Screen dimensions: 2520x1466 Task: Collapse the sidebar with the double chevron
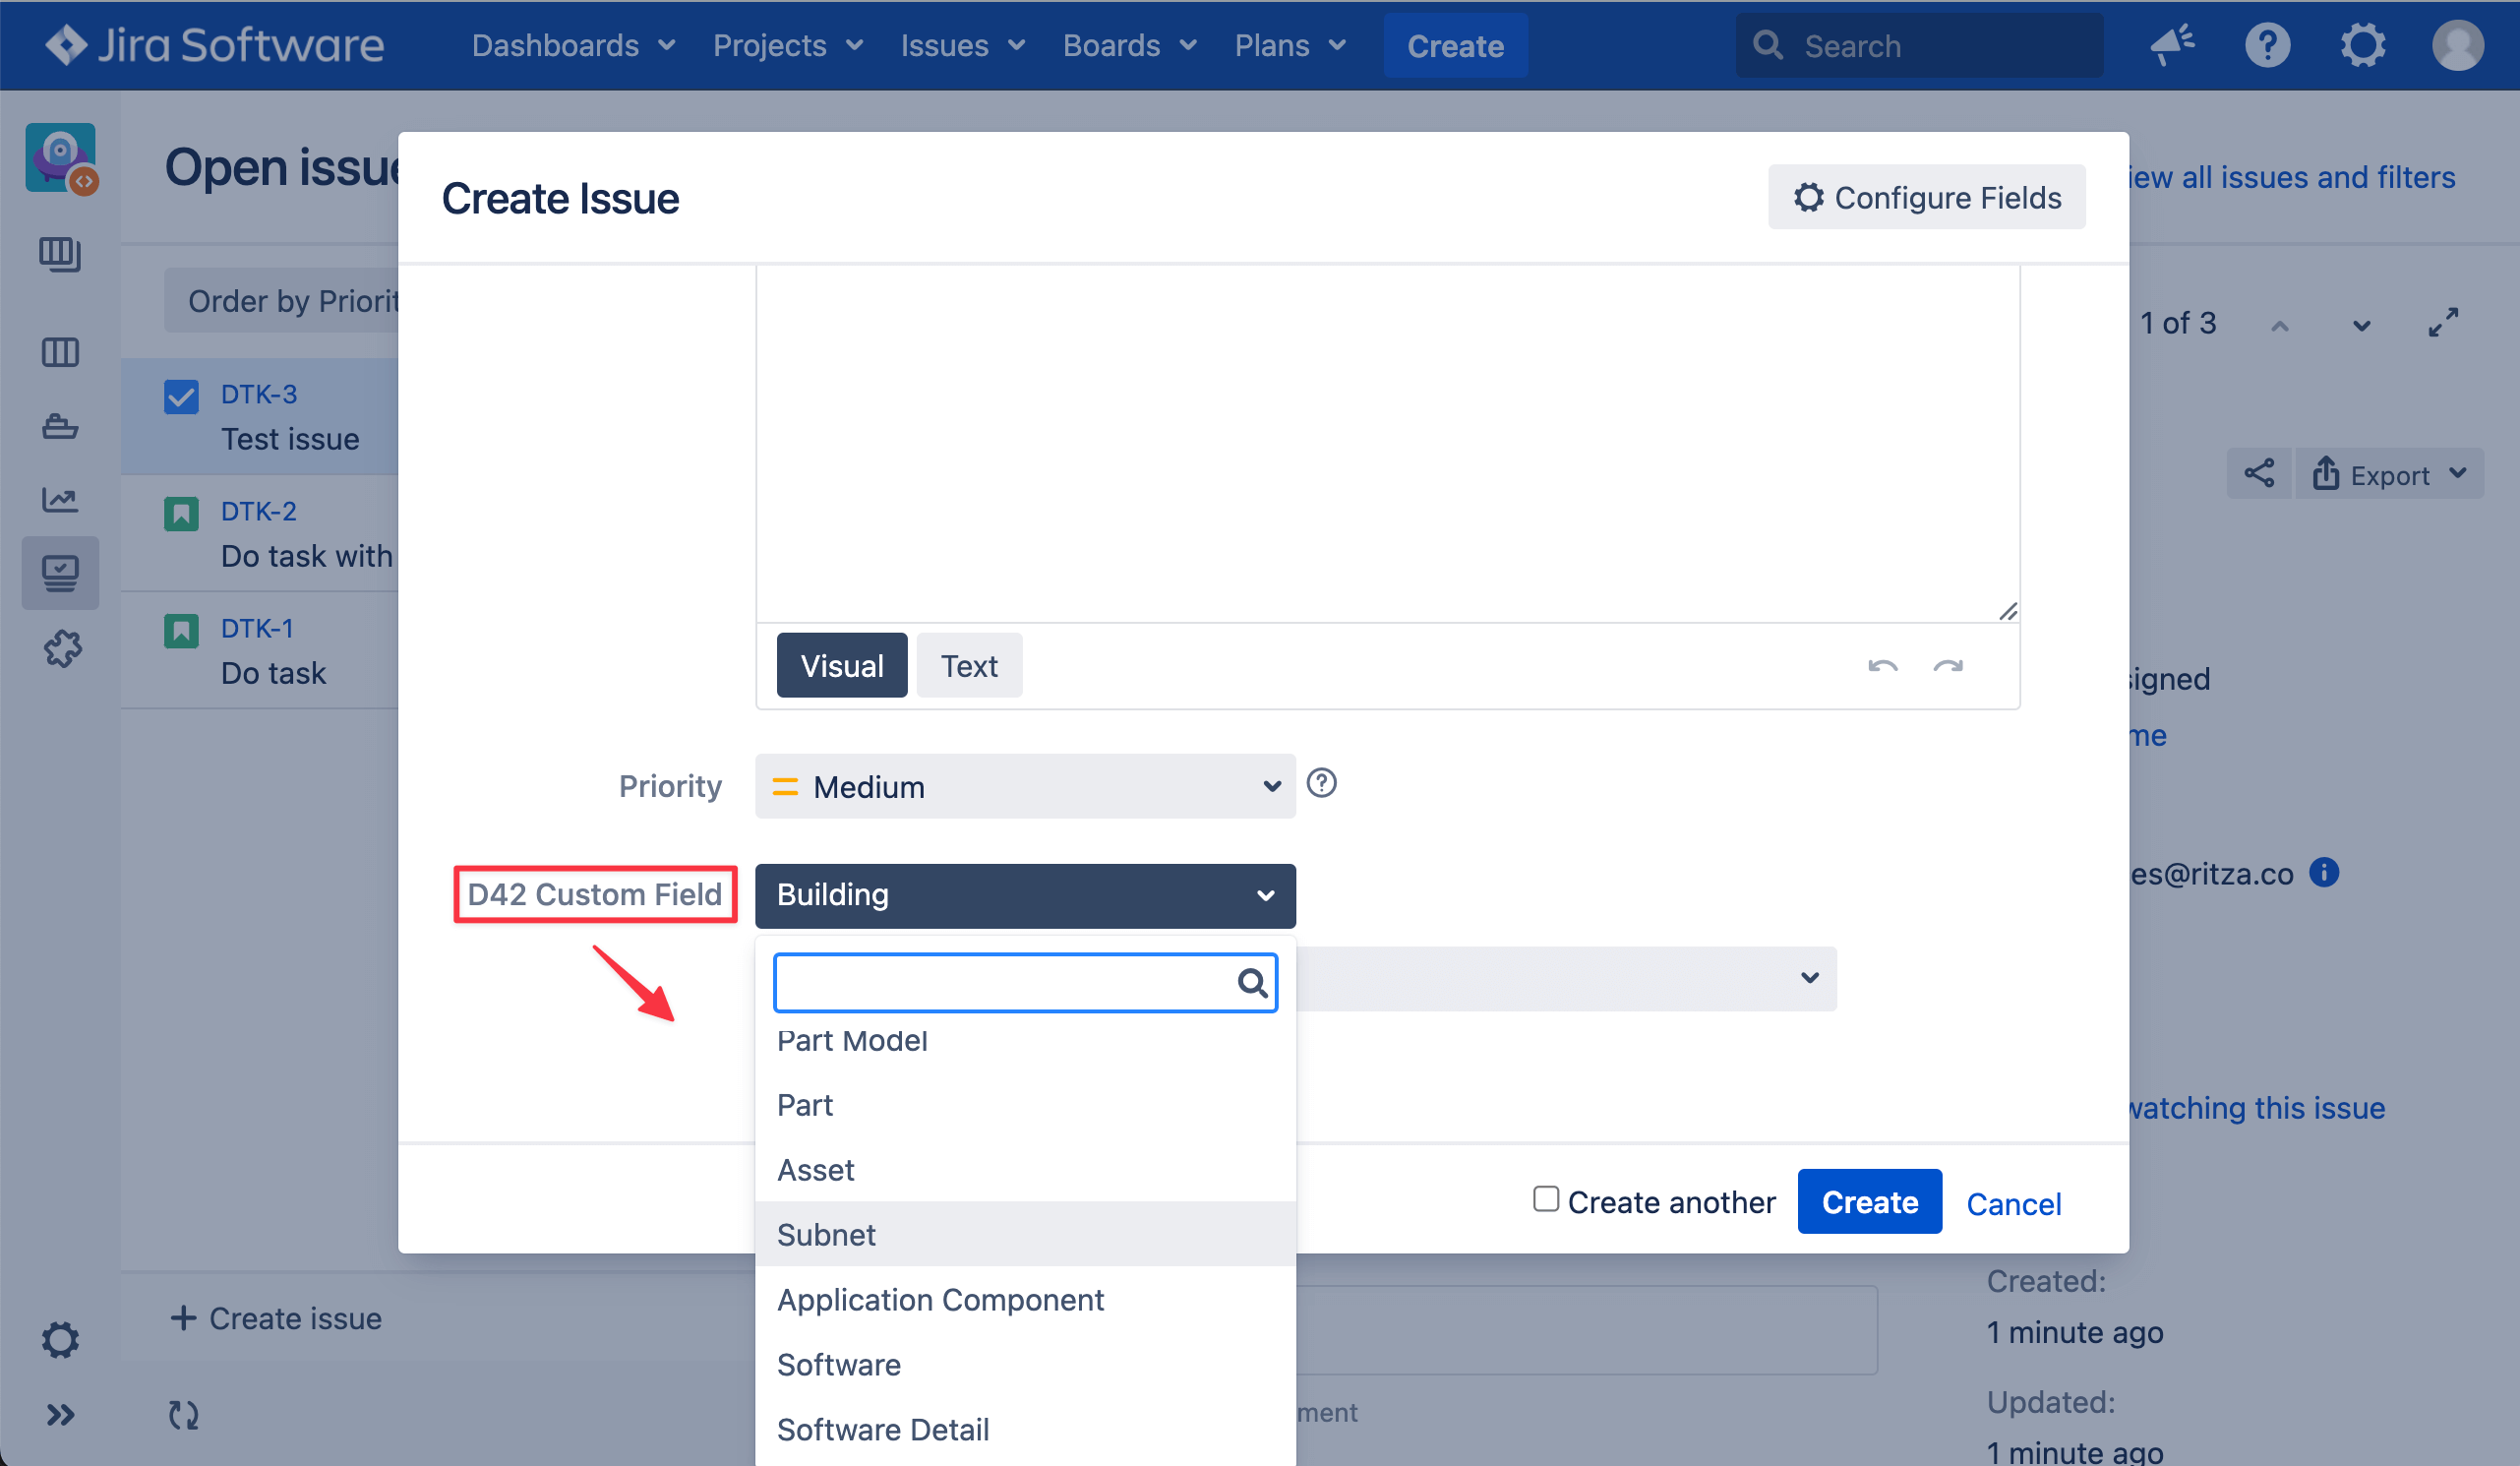[x=60, y=1414]
